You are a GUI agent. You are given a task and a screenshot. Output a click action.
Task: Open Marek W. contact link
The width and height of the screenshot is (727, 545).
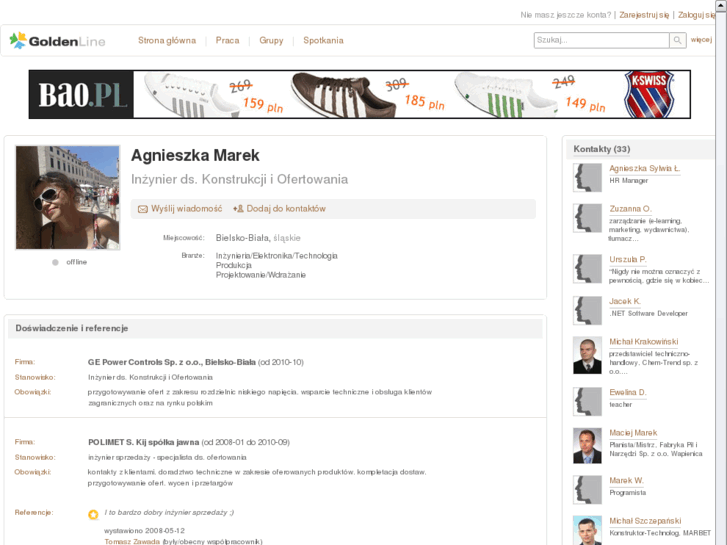[x=626, y=481]
